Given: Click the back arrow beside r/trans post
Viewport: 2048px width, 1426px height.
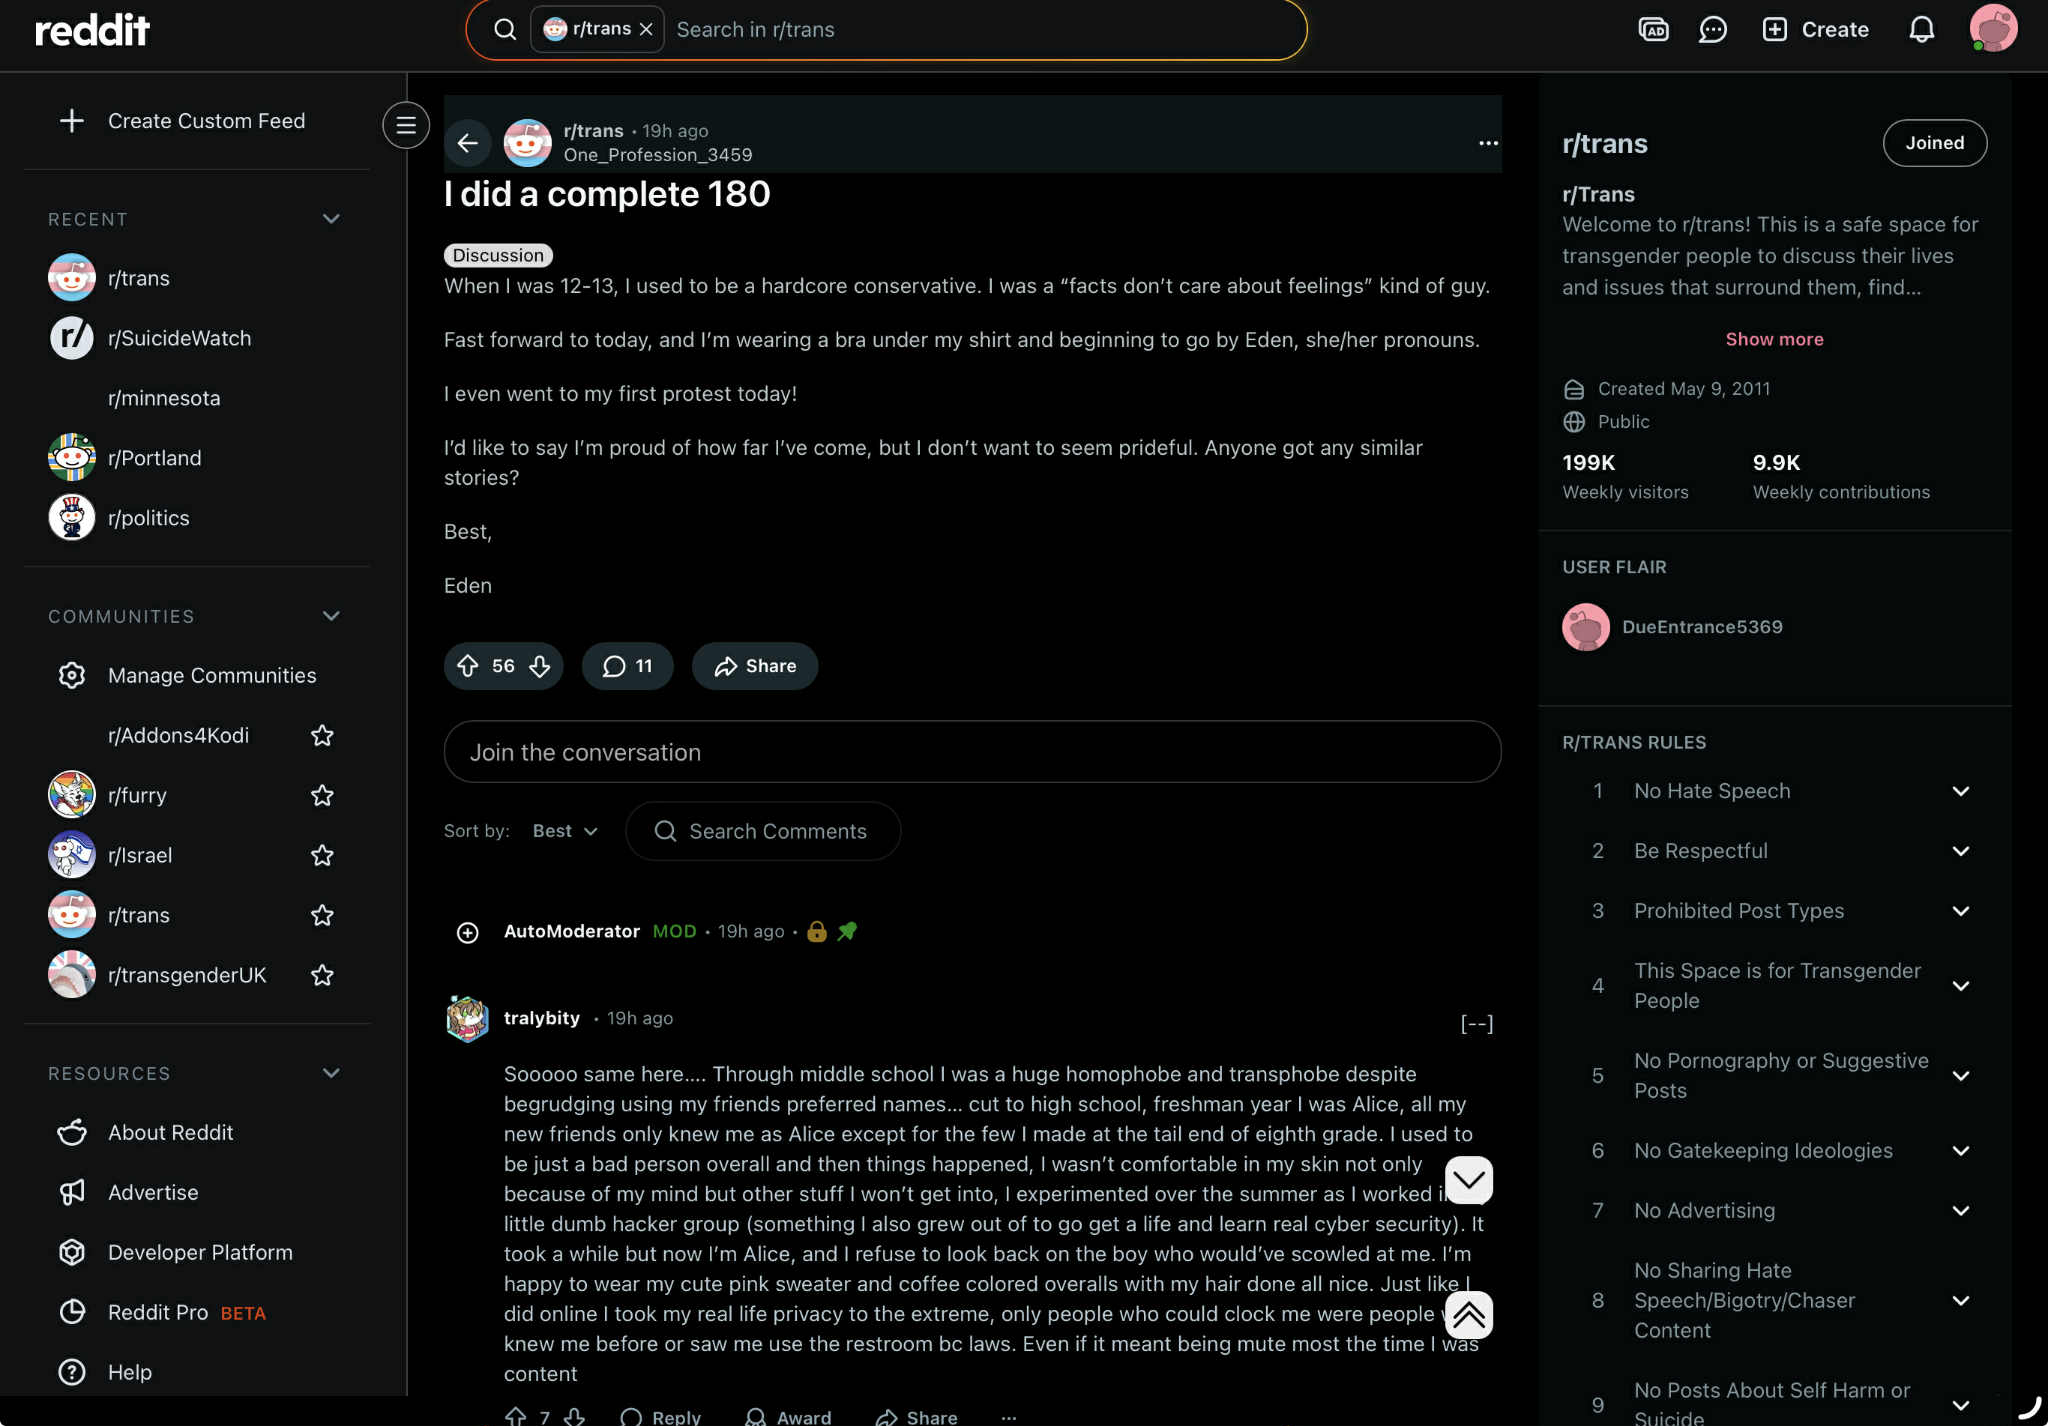Looking at the screenshot, I should coord(467,143).
